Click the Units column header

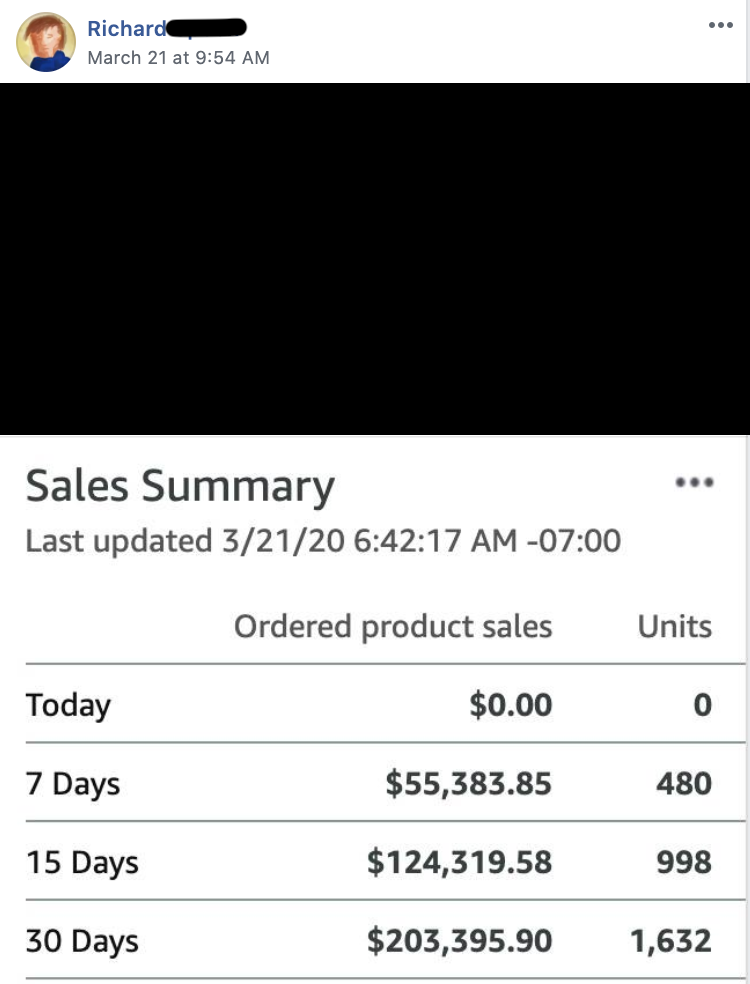(x=675, y=626)
